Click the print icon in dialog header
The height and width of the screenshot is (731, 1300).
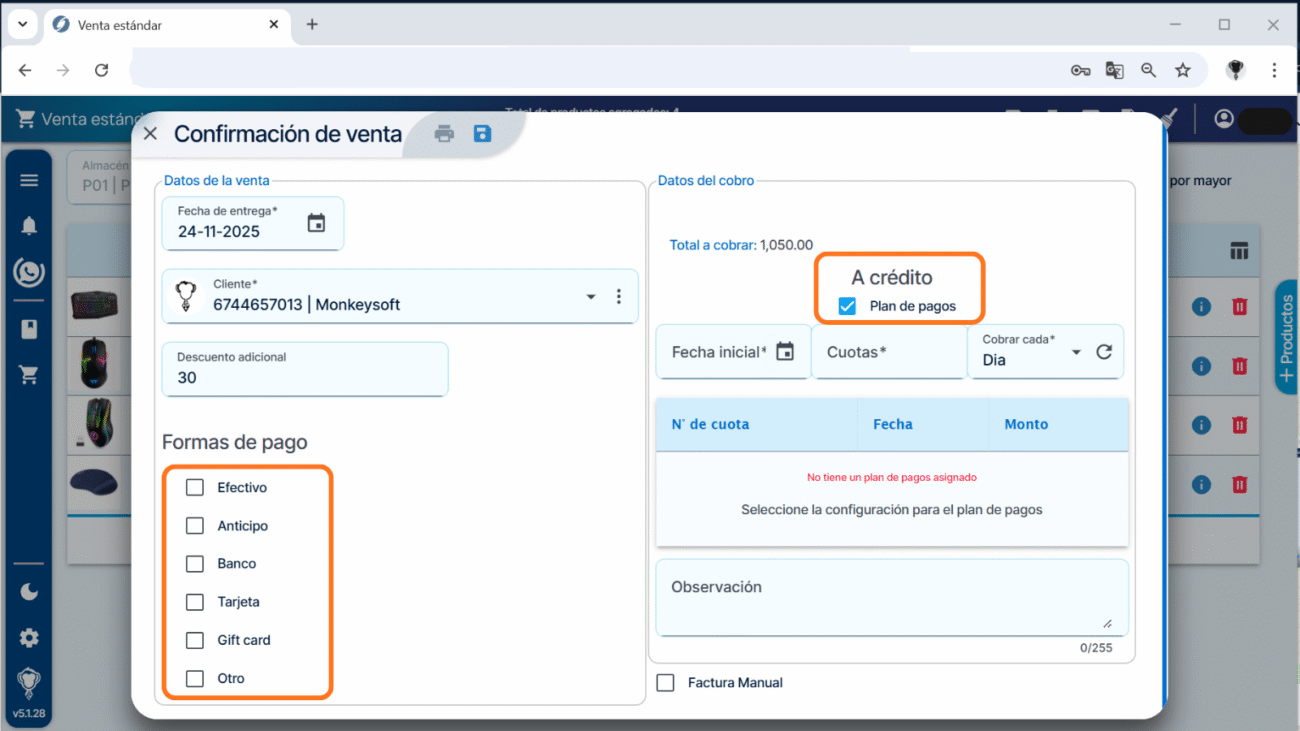[444, 134]
